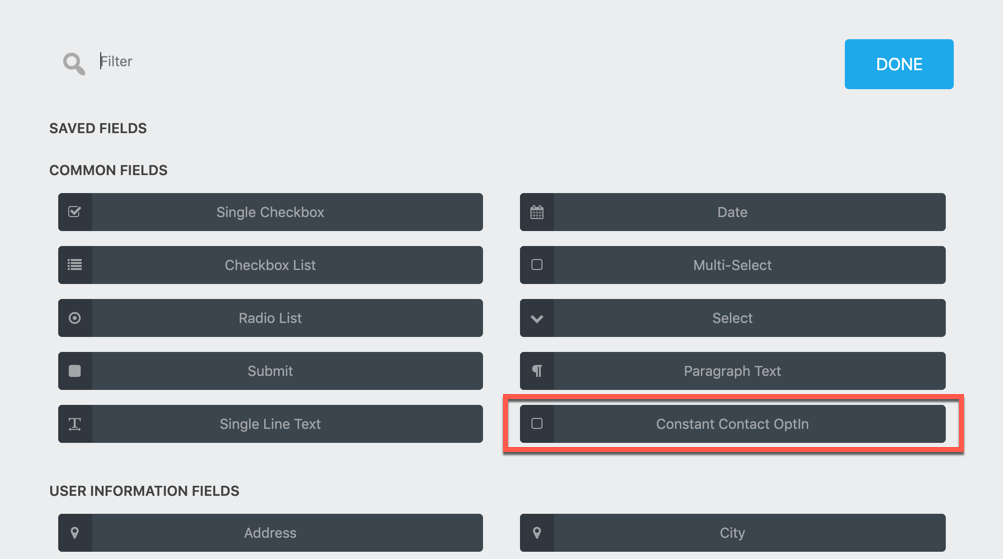
Task: Click the Constant Contact OptIn square icon
Action: 537,424
